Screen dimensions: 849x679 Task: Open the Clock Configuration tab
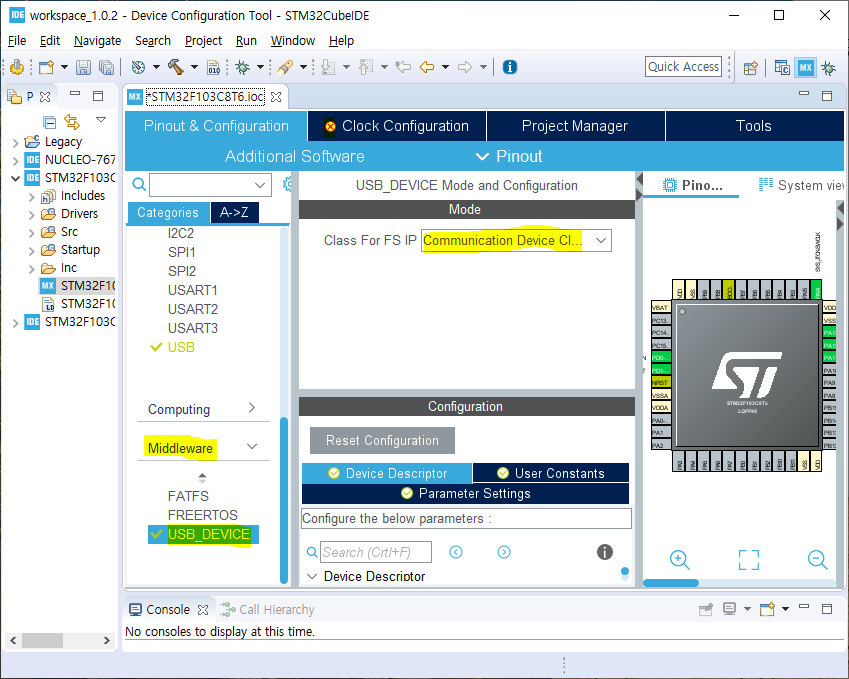tap(397, 126)
